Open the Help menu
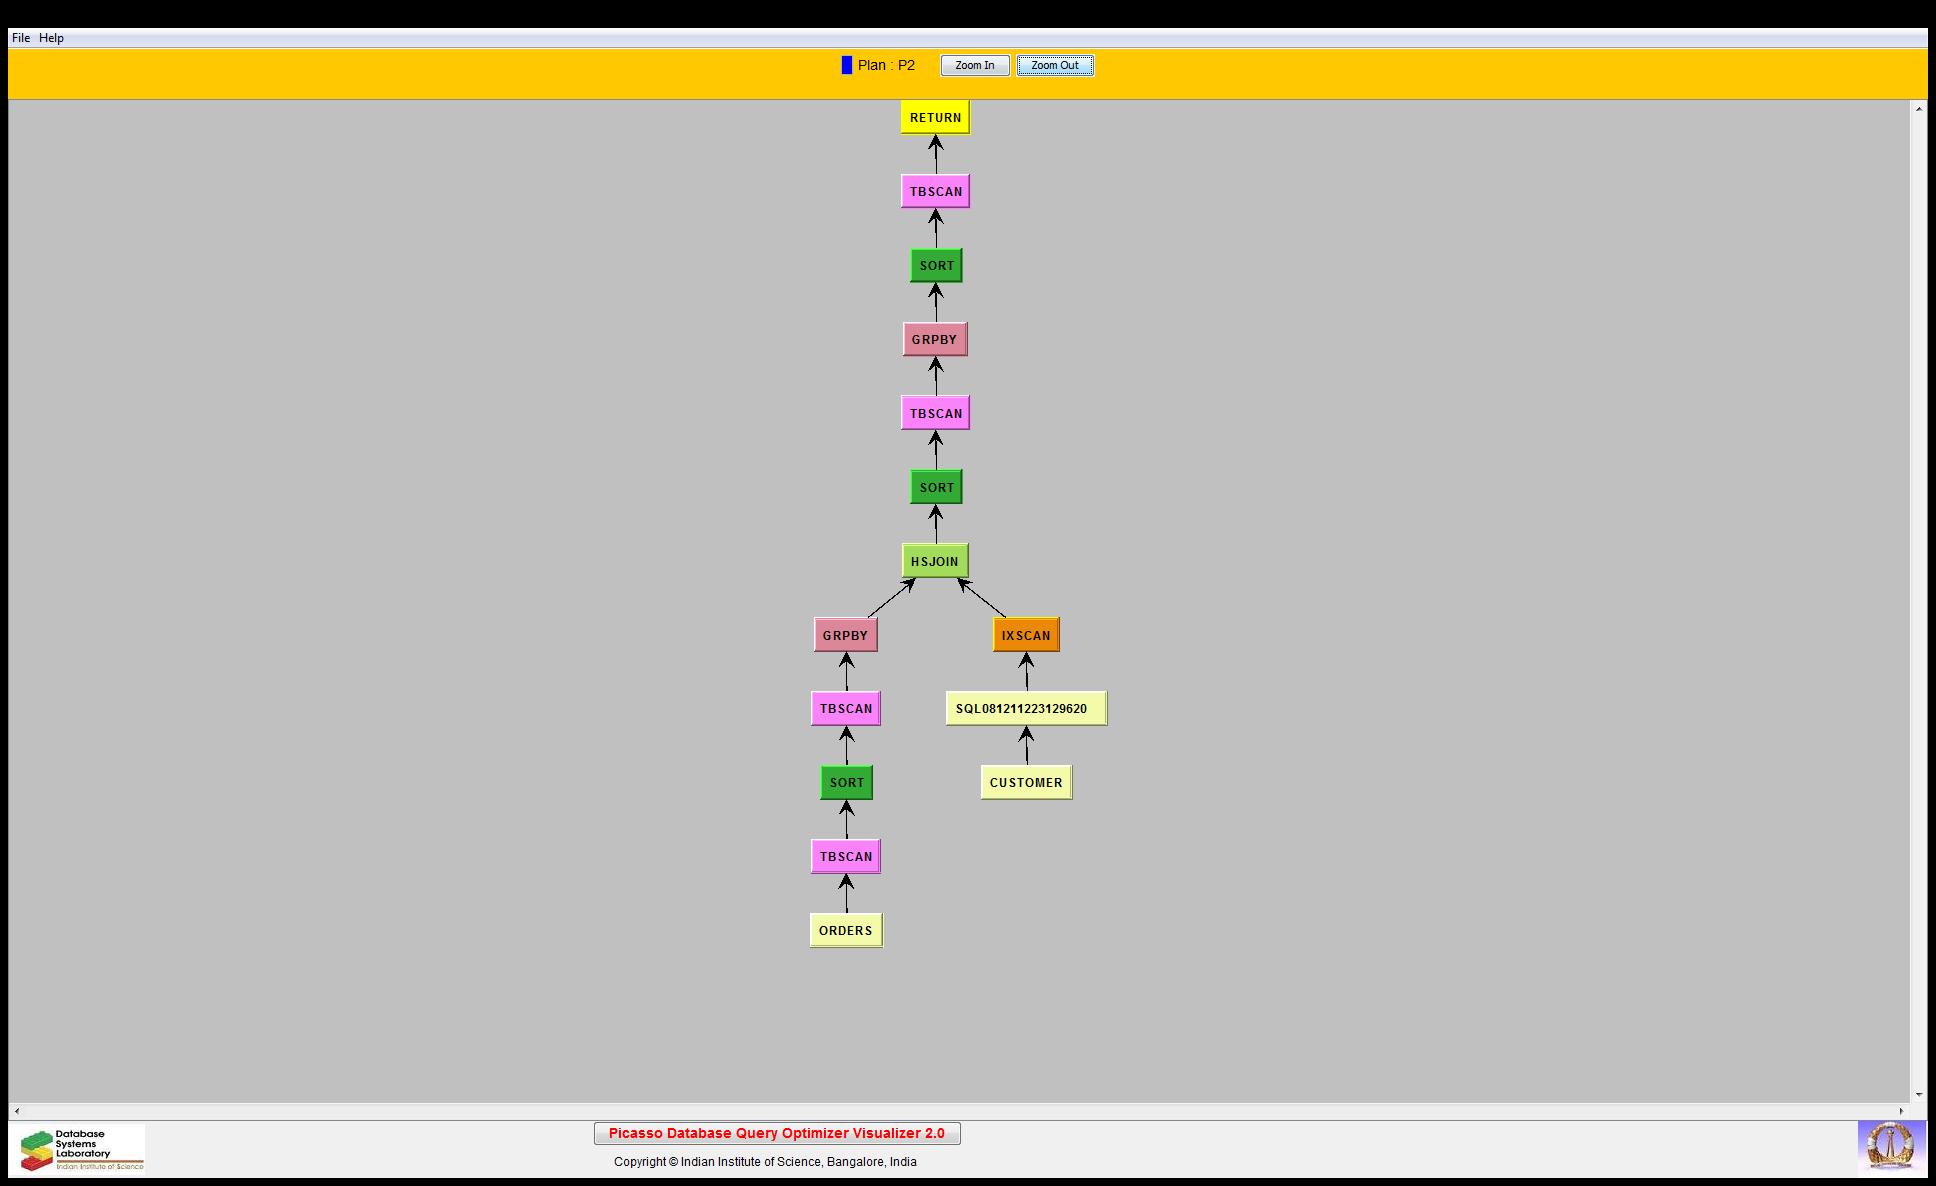Screen dimensions: 1936x1186 coord(51,38)
